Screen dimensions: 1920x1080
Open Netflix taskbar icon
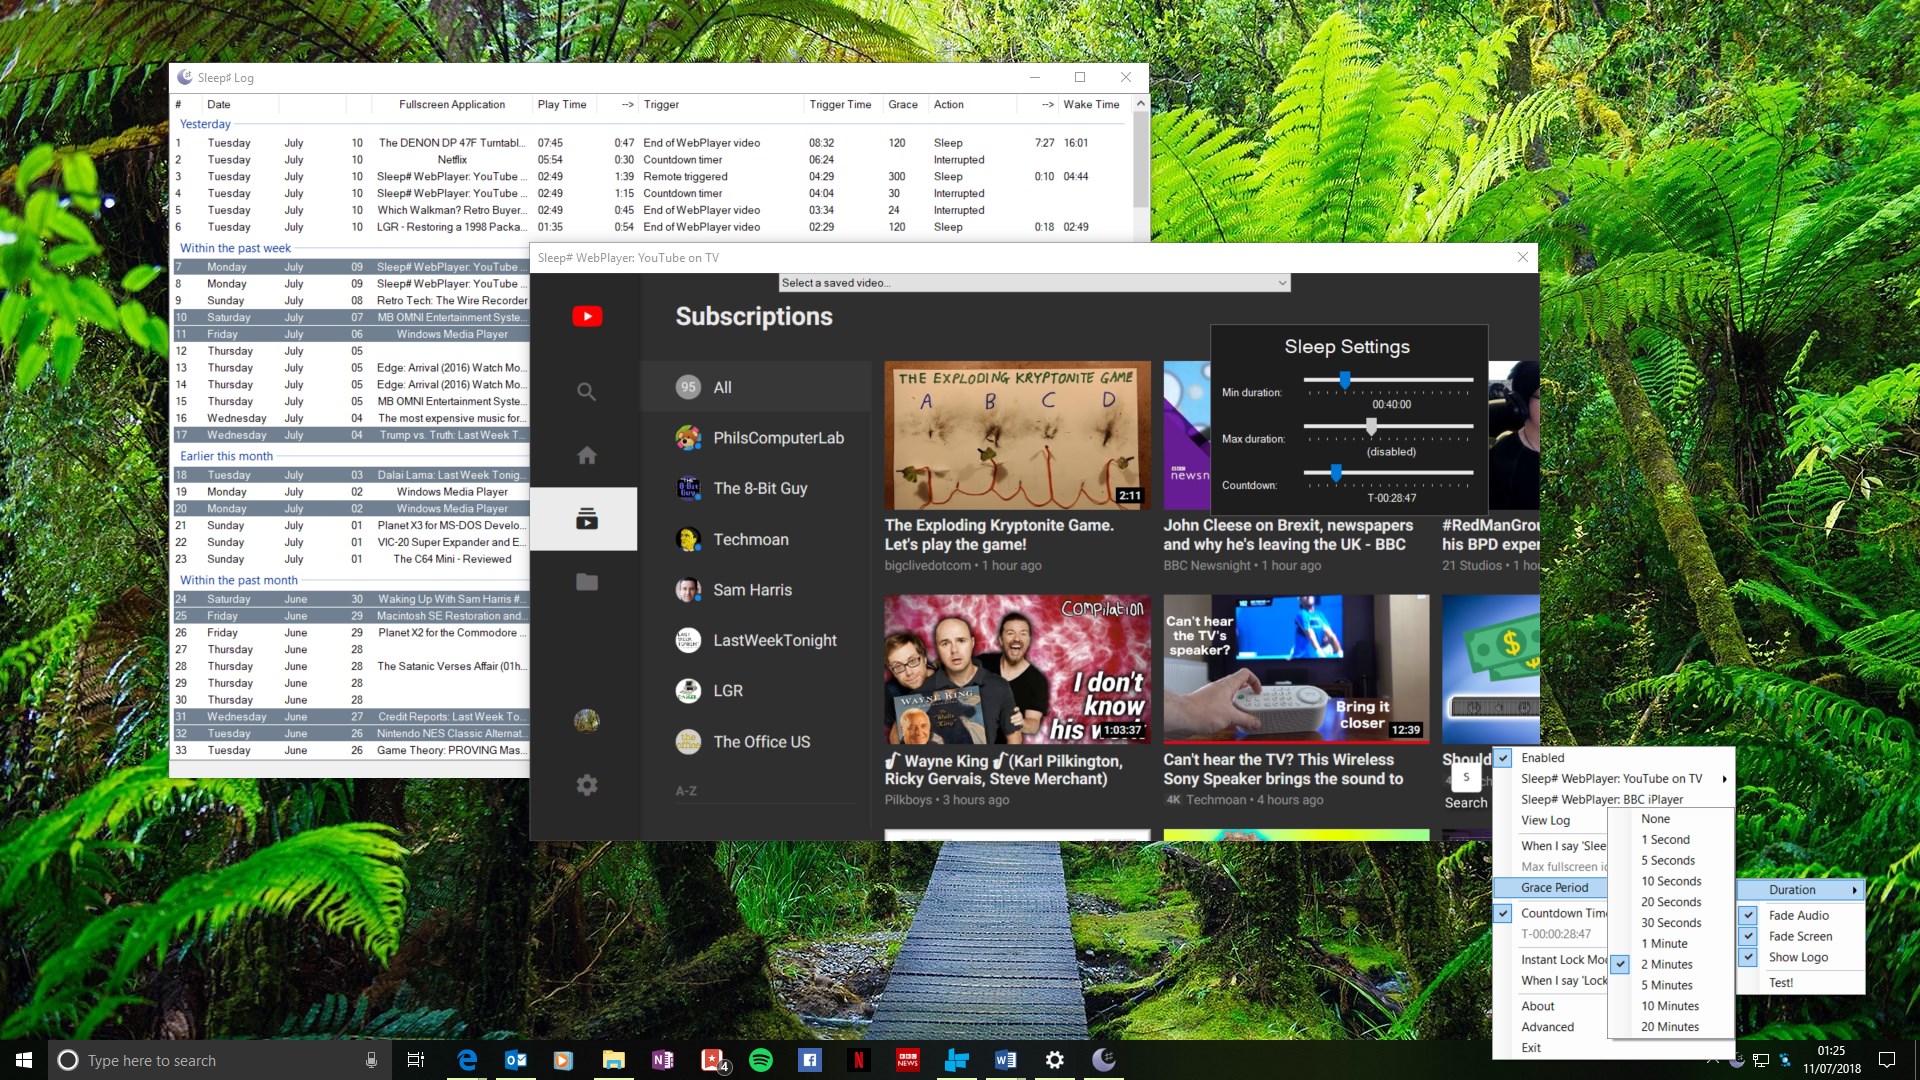(858, 1060)
